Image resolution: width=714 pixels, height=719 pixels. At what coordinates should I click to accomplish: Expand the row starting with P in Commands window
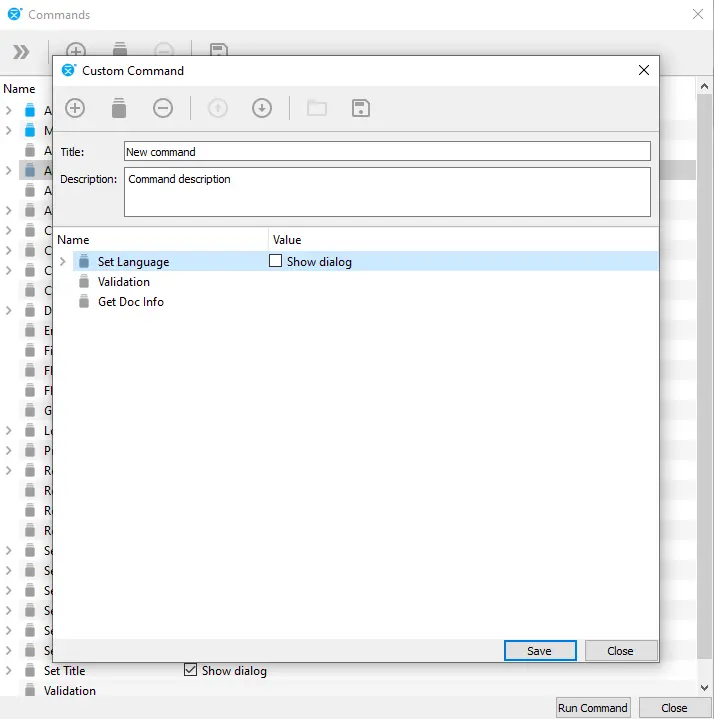click(x=9, y=450)
